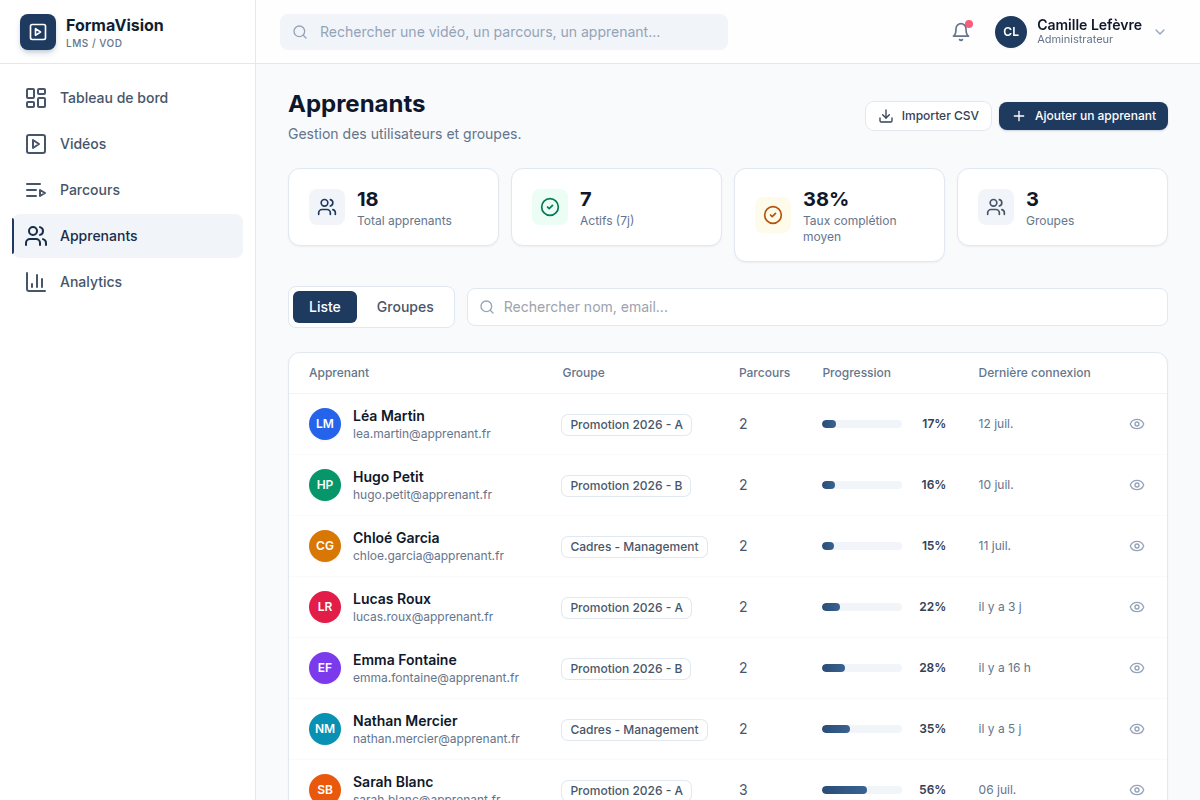Click the Tableau de bord grid icon
This screenshot has height=800, width=1200.
pyautogui.click(x=36, y=98)
